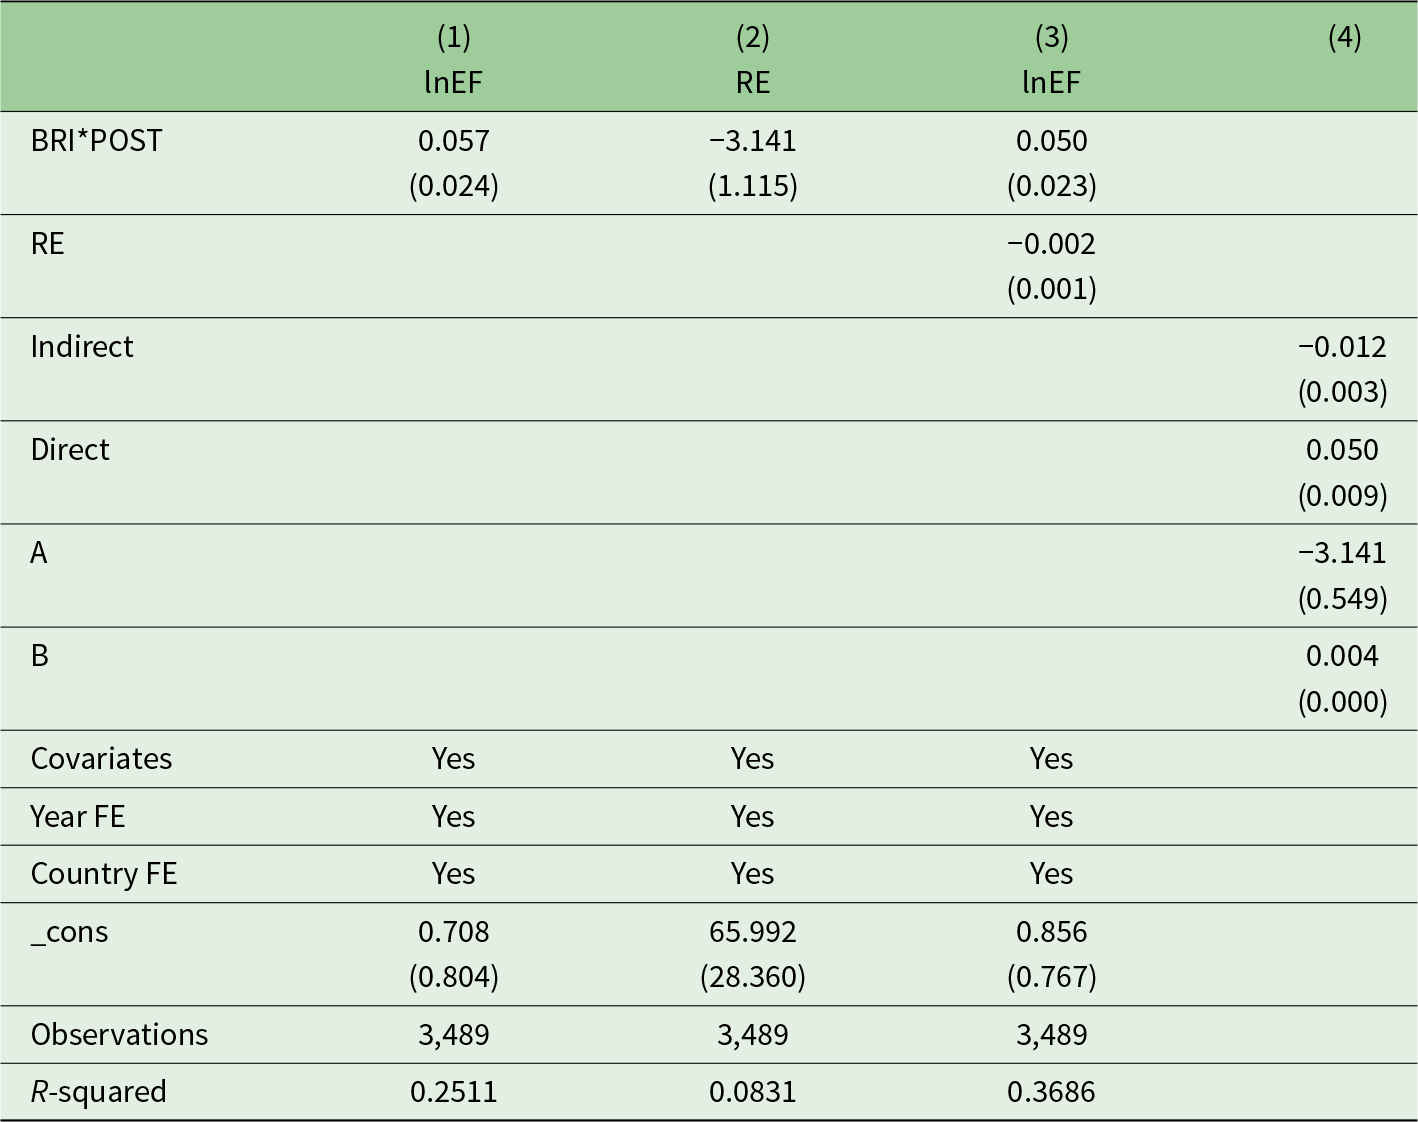Click the Direct row label

[x=70, y=450]
